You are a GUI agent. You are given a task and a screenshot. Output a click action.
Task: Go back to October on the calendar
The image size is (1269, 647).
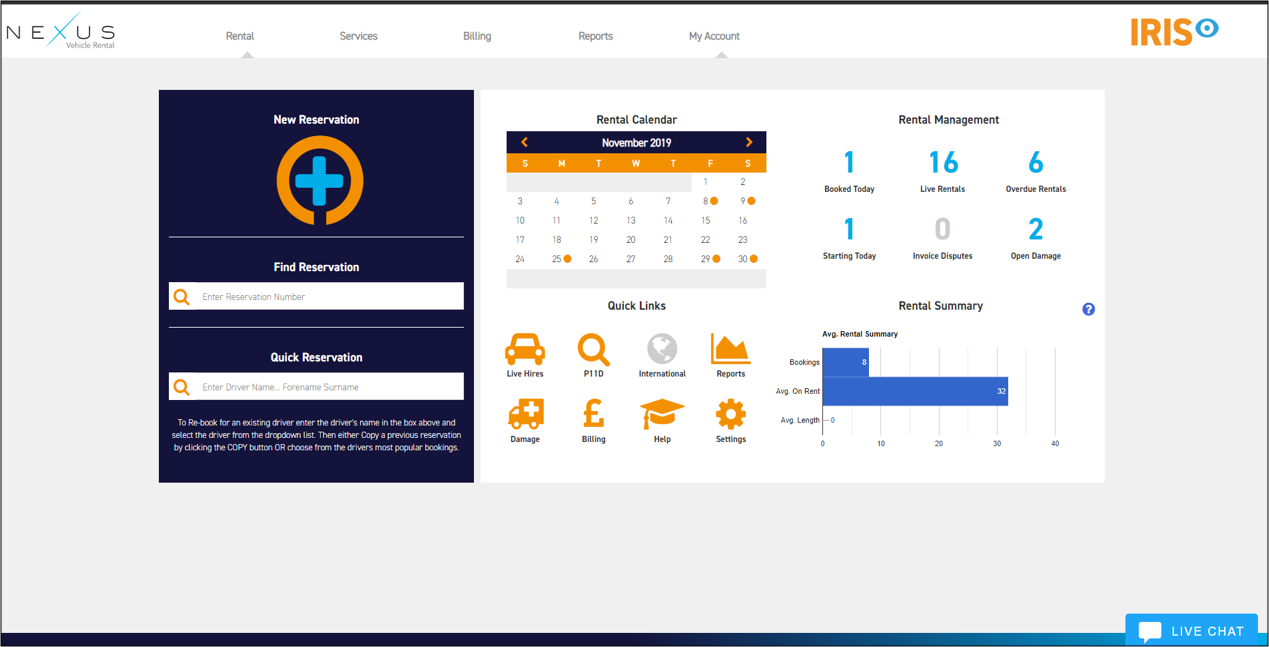pos(522,142)
